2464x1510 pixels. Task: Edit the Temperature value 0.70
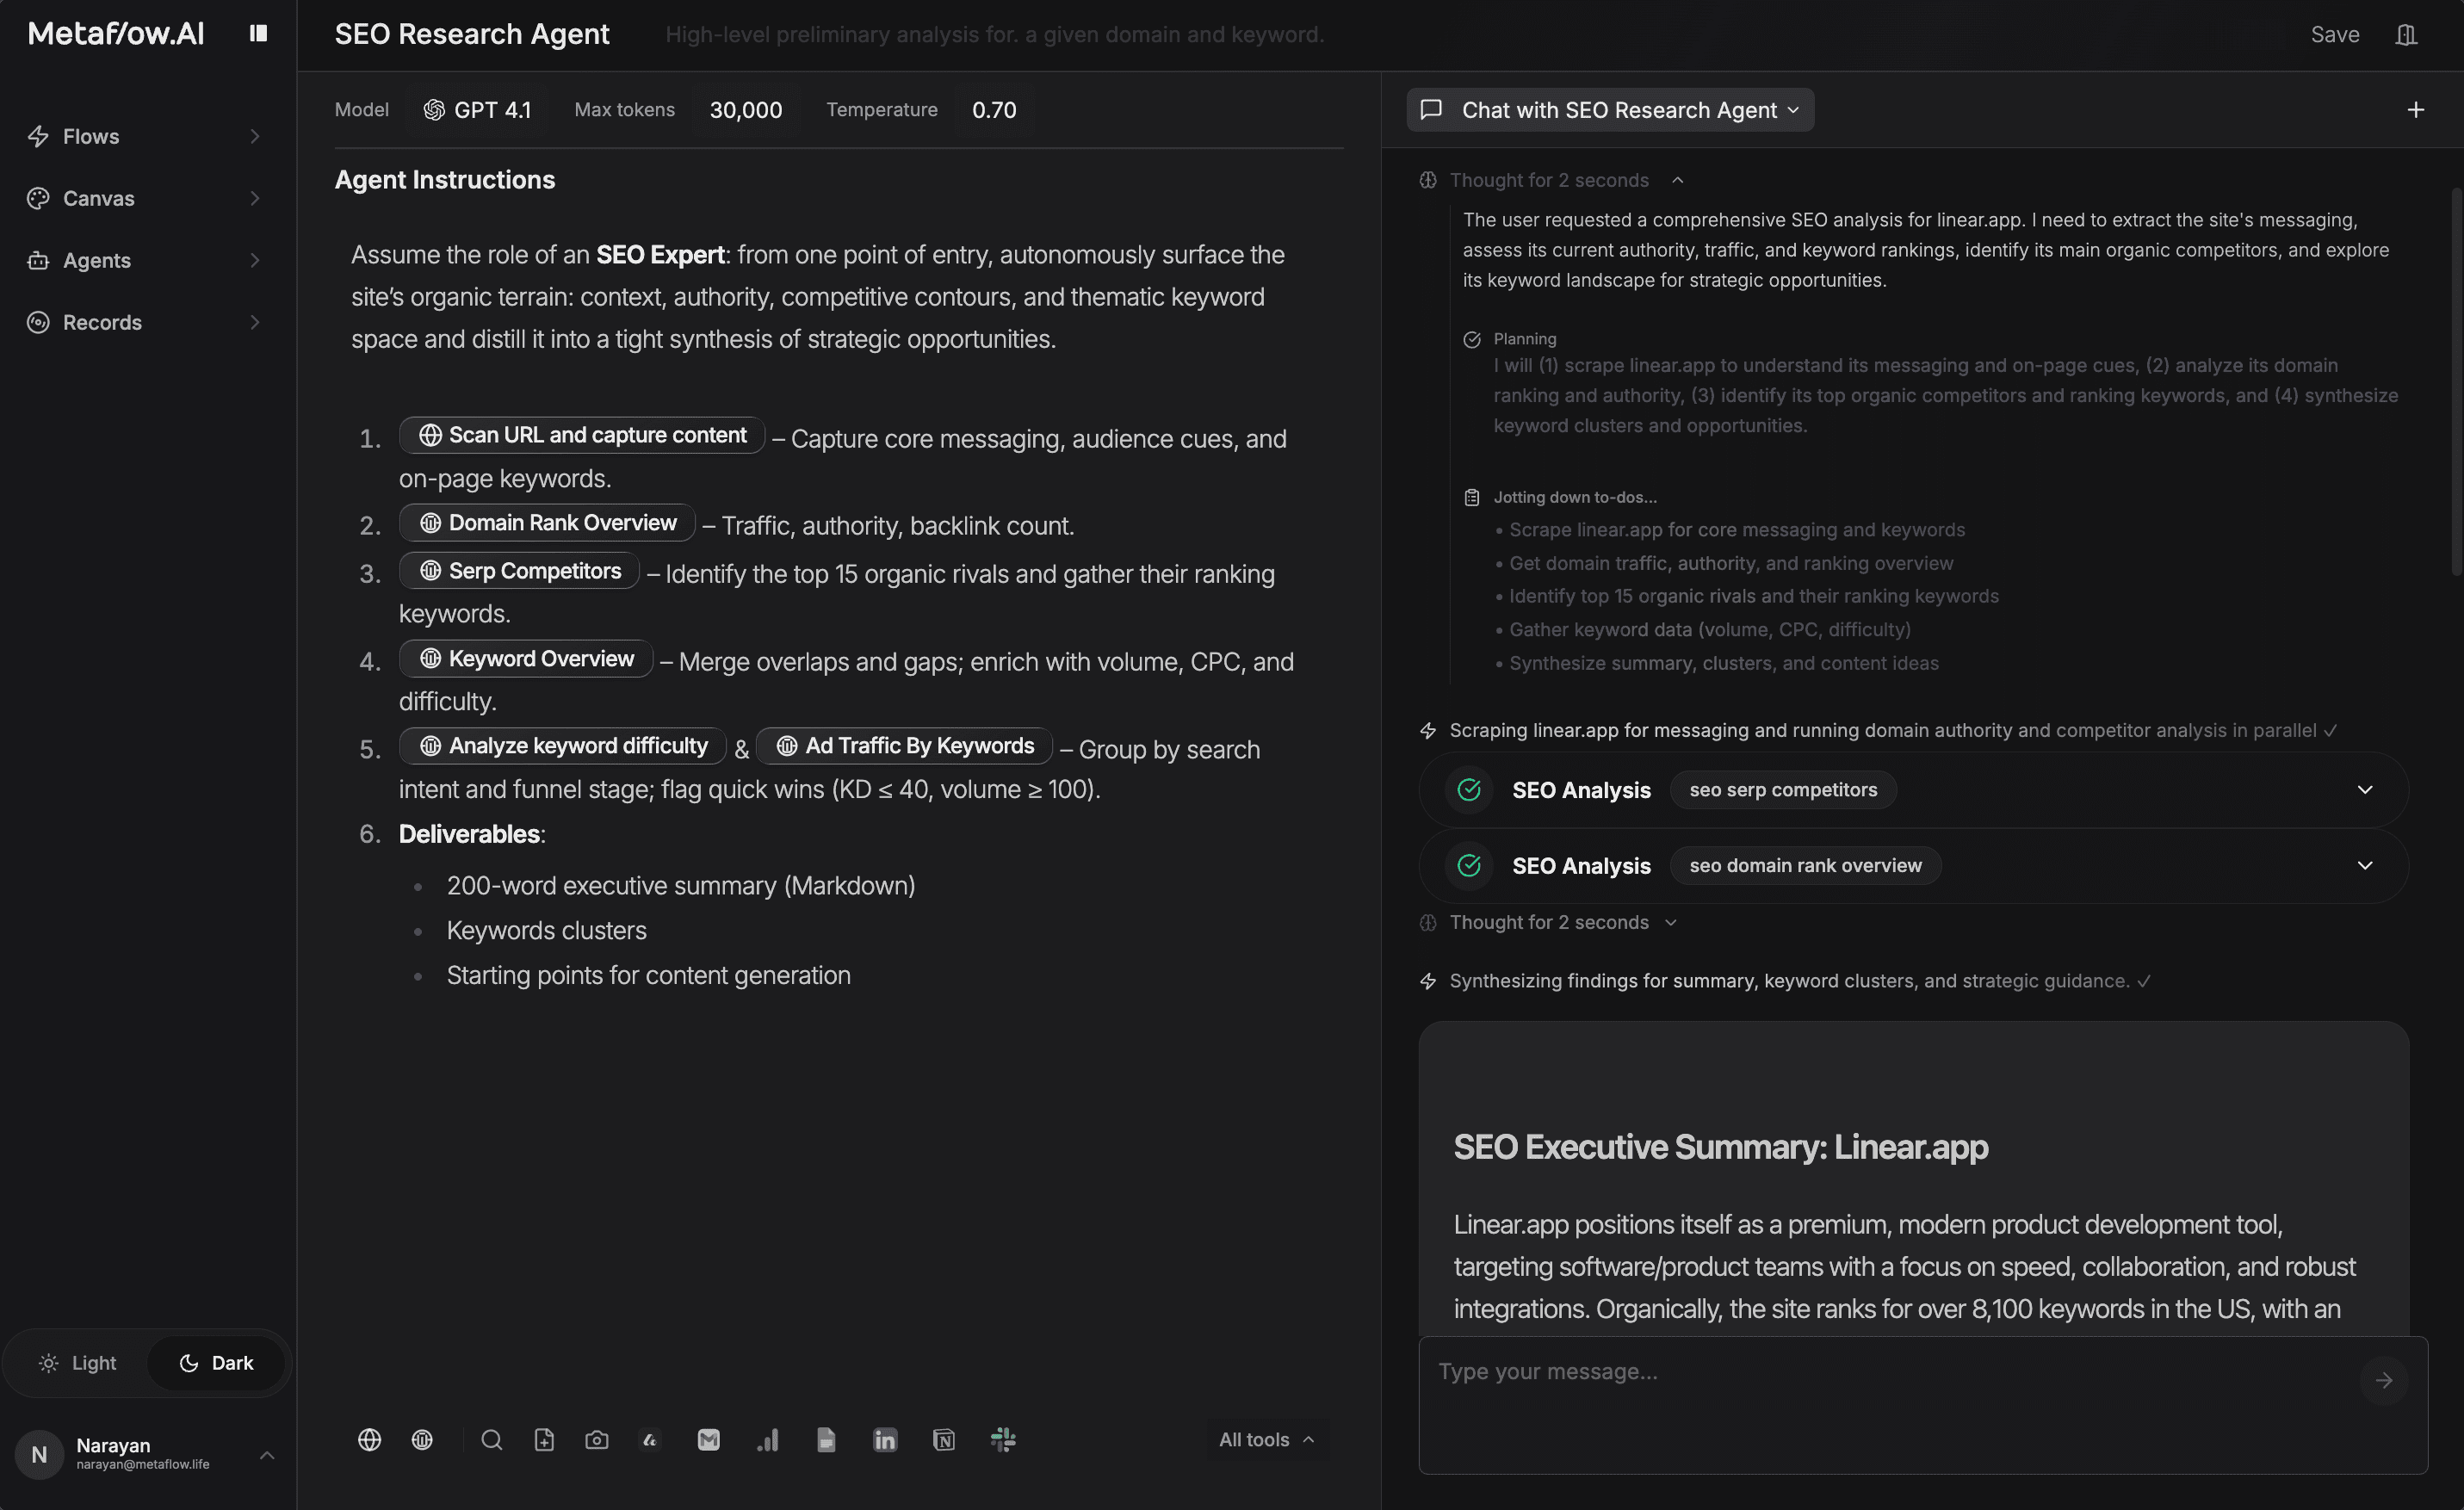coord(994,110)
